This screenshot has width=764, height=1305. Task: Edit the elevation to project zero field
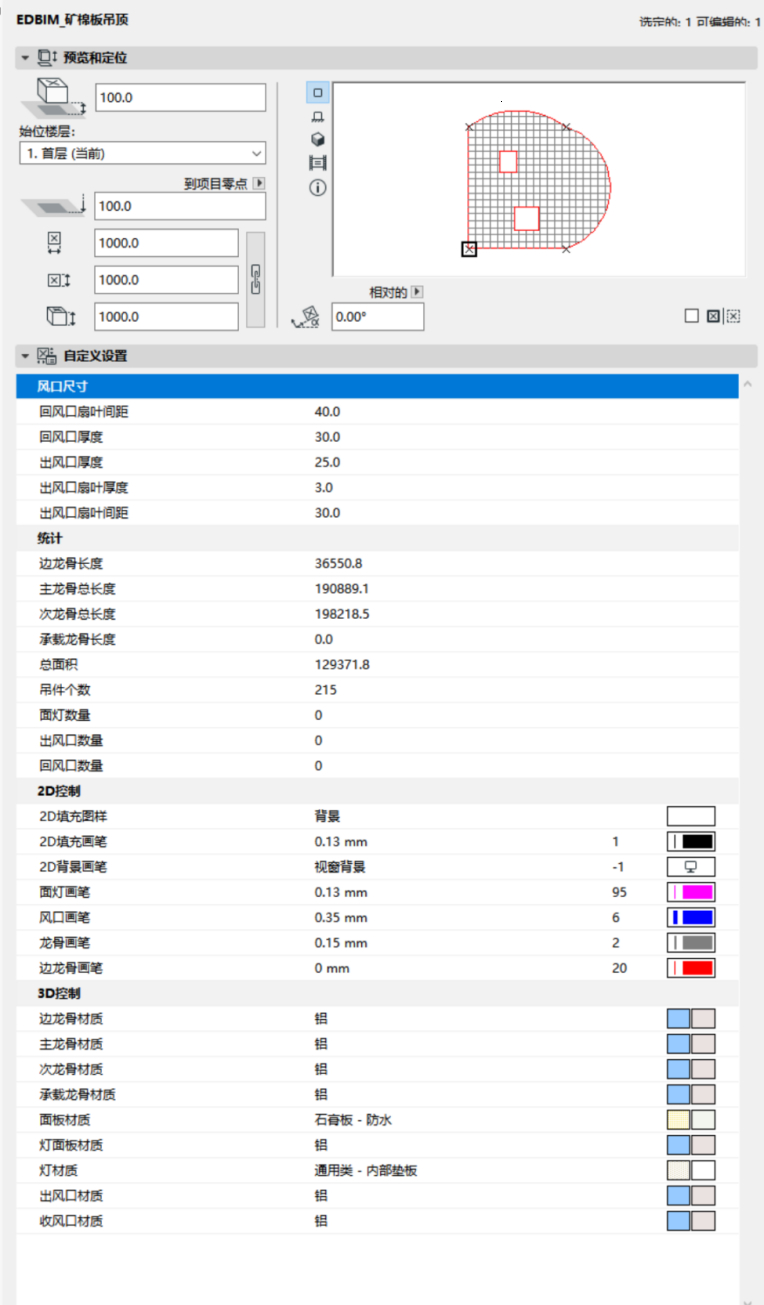180,206
